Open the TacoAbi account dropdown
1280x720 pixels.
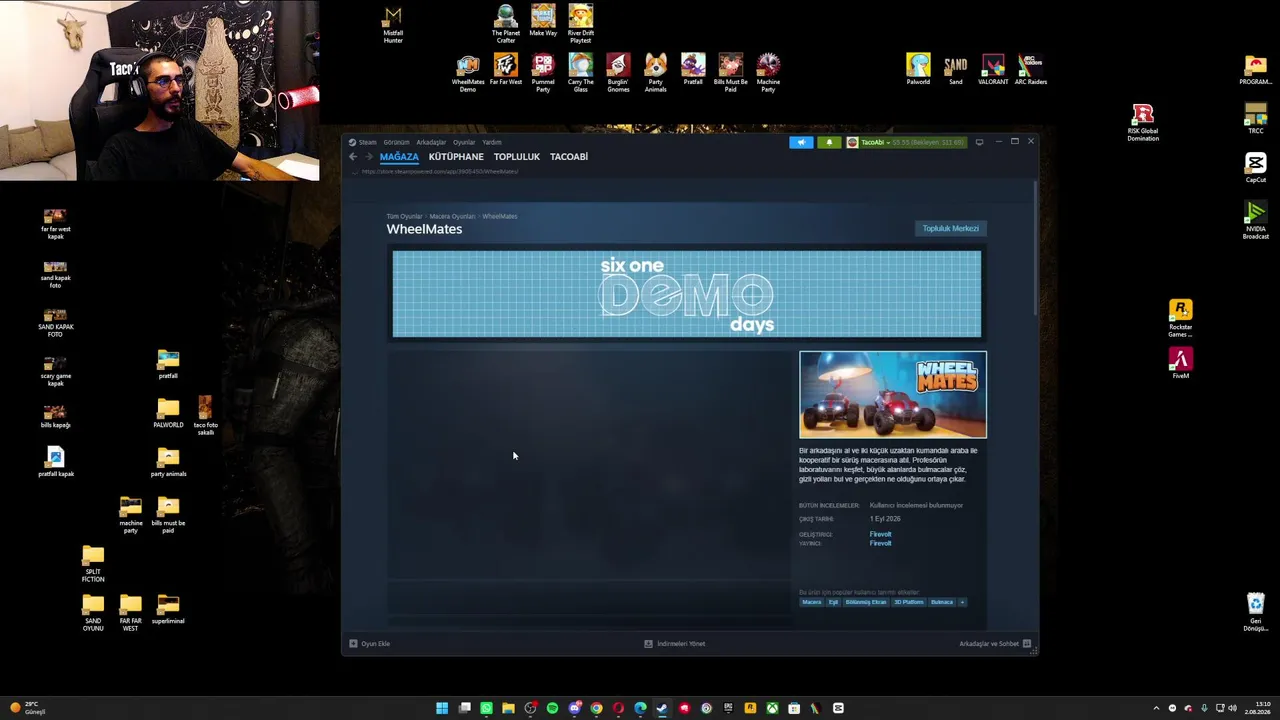coord(906,142)
